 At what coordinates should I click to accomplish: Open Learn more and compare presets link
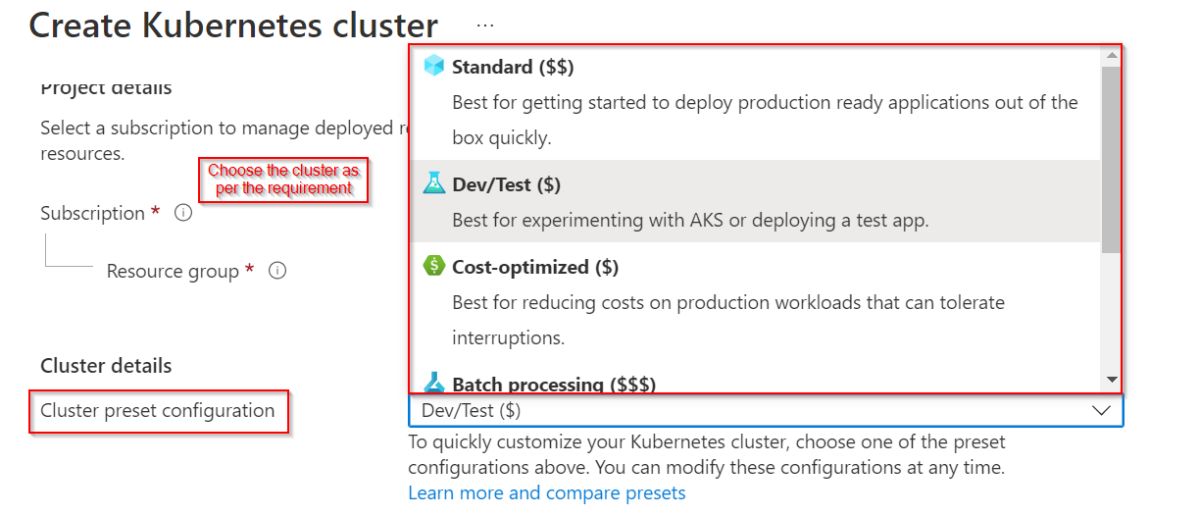547,493
